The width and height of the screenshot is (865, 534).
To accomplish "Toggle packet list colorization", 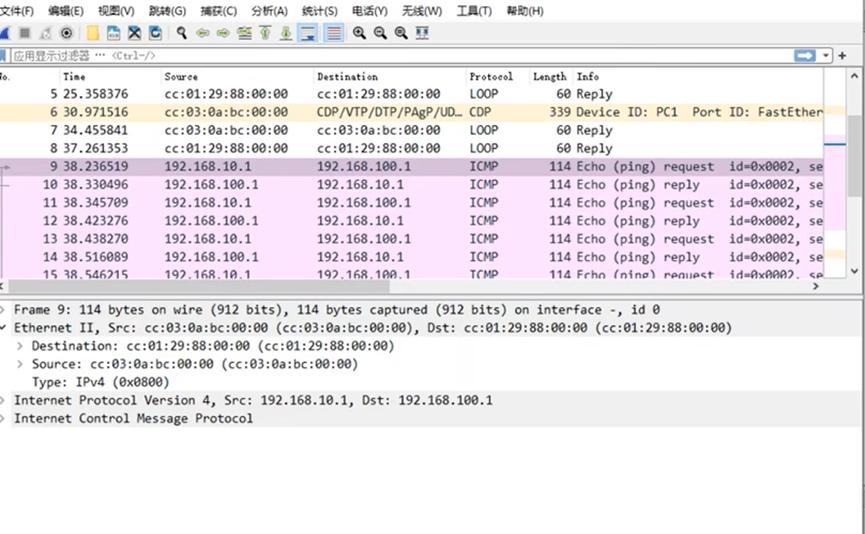I will [334, 33].
